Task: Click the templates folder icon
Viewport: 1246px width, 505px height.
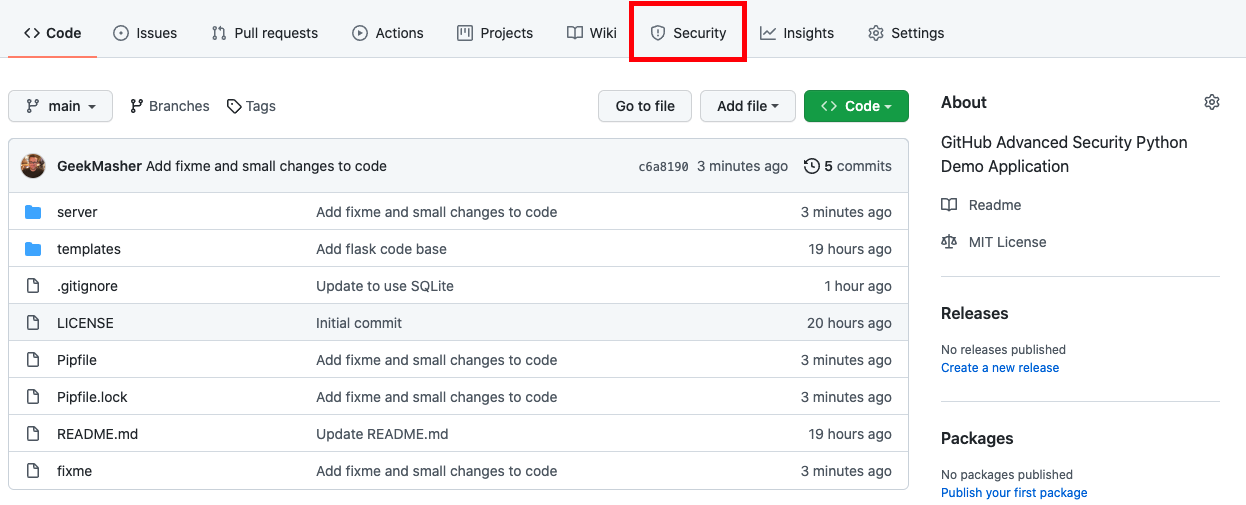Action: (33, 249)
